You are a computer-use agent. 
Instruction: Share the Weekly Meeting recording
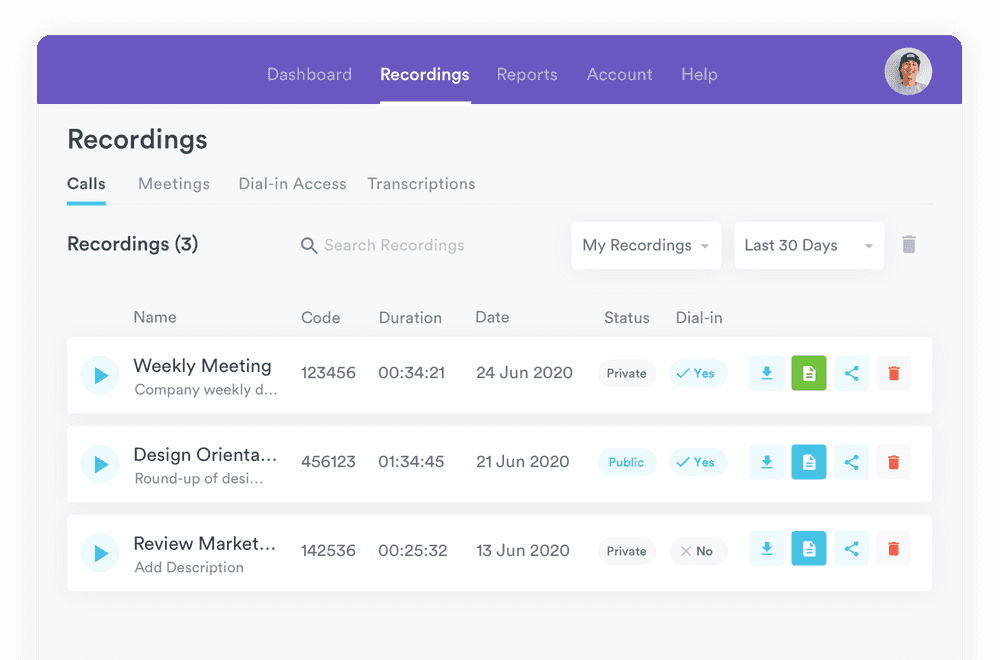click(852, 374)
